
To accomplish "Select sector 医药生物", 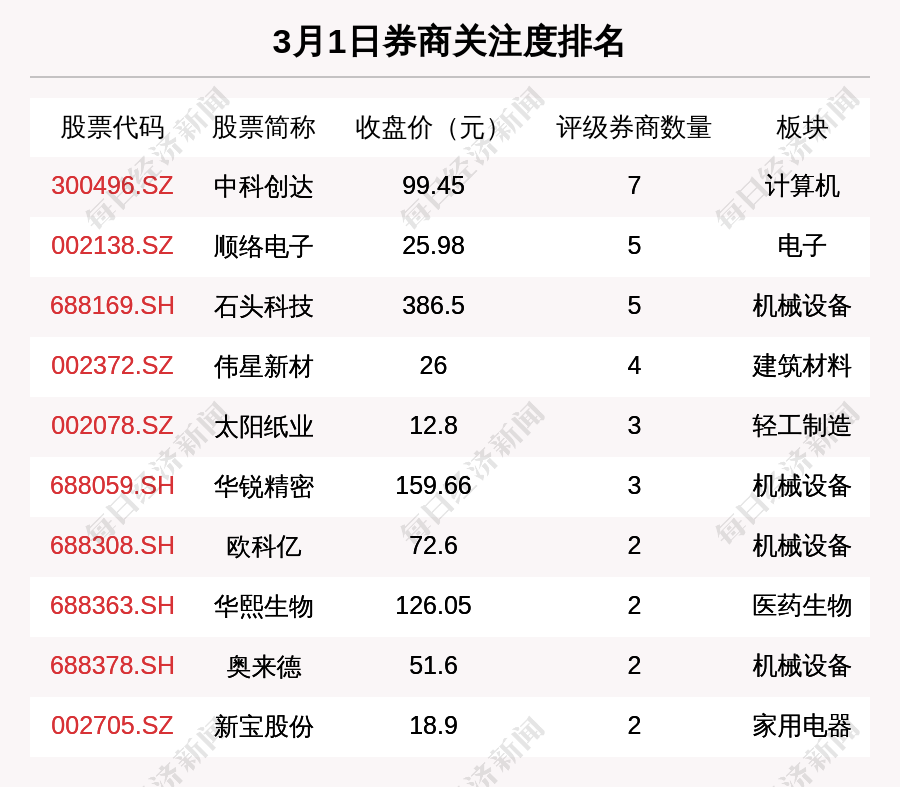I will click(x=802, y=606).
